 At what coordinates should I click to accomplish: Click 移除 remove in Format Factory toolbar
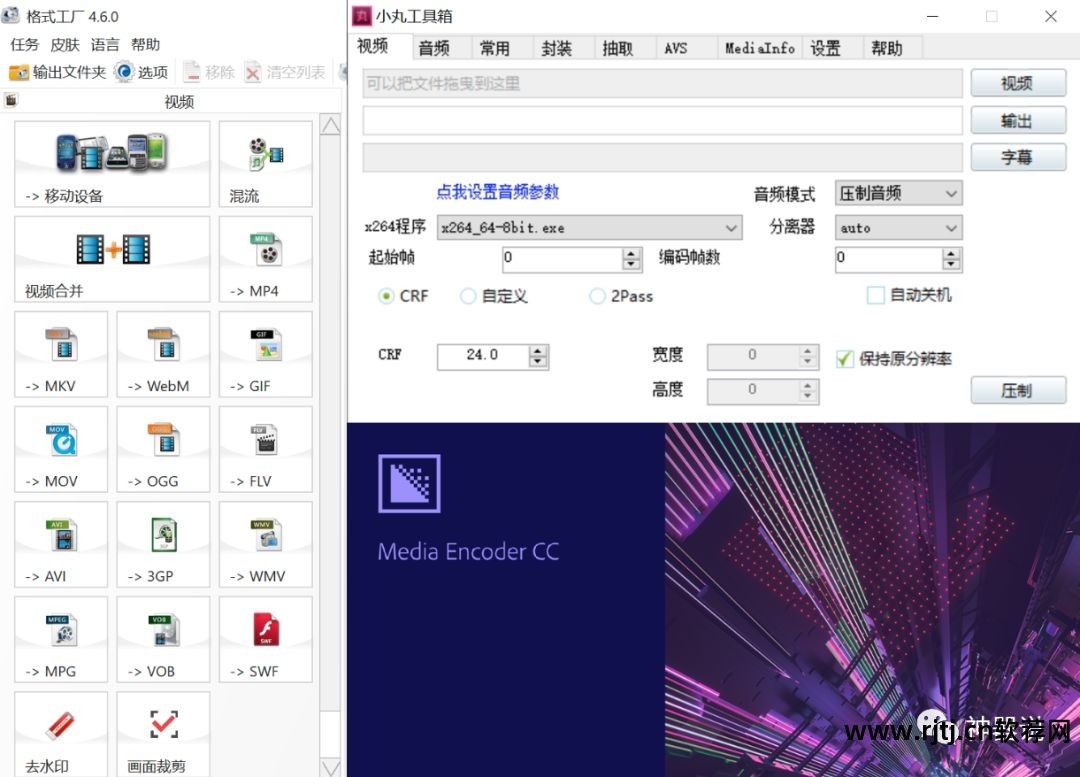click(210, 72)
